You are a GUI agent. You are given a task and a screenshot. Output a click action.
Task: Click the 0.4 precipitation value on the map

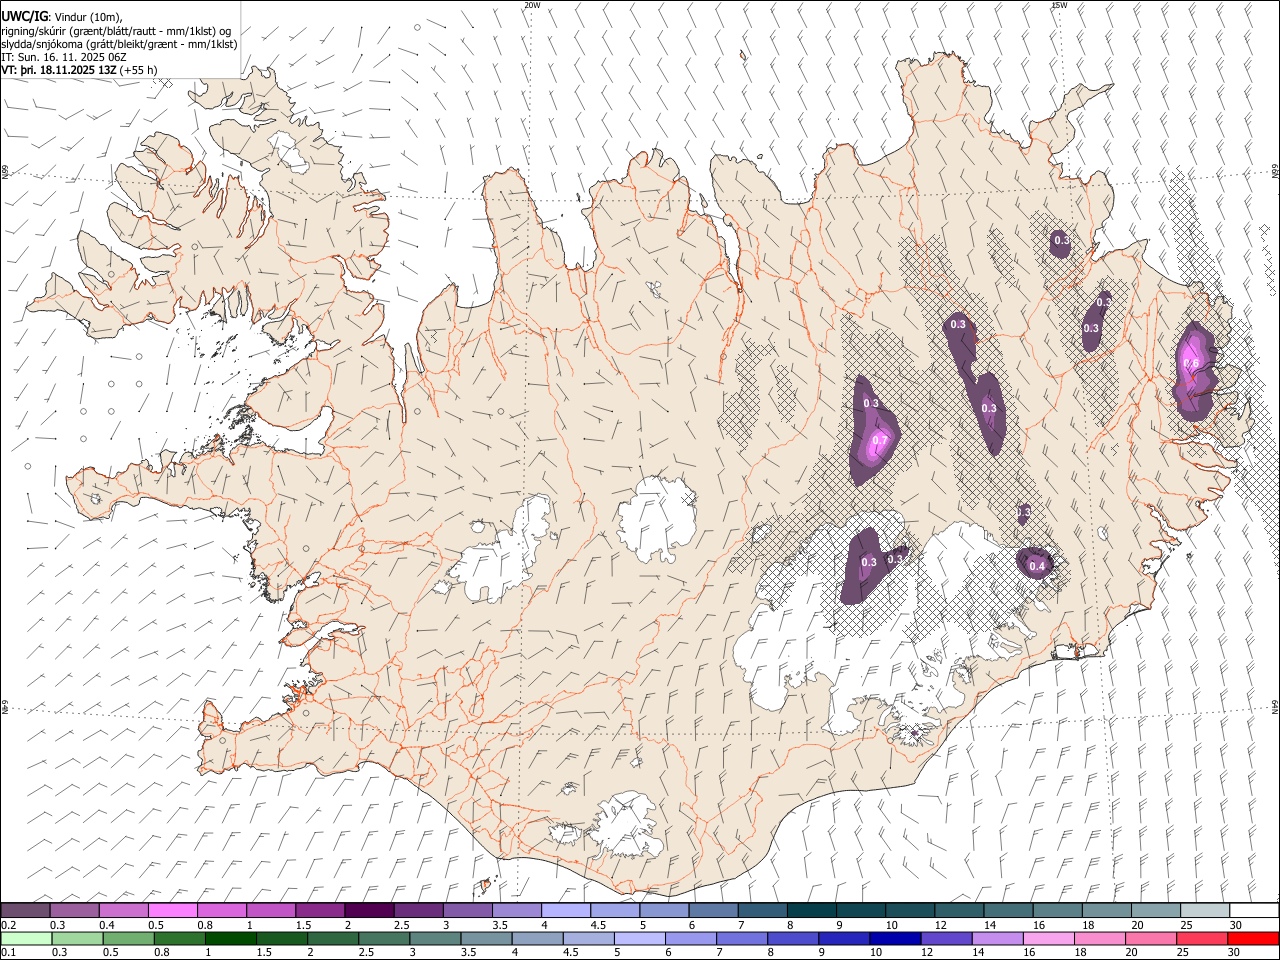coord(1037,566)
